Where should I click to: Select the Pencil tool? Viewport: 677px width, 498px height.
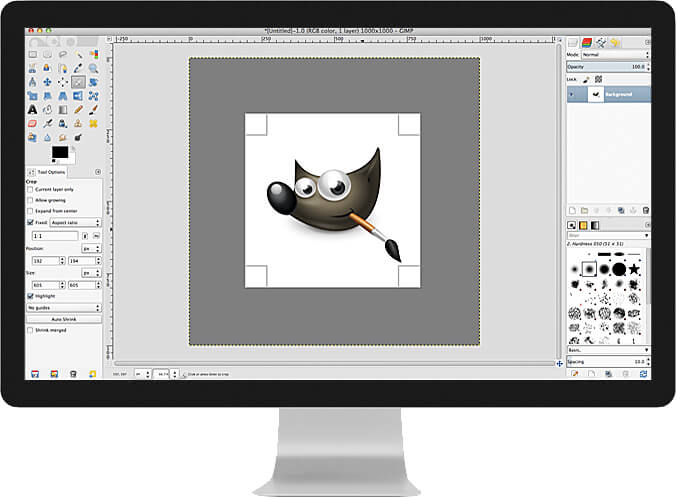point(78,110)
